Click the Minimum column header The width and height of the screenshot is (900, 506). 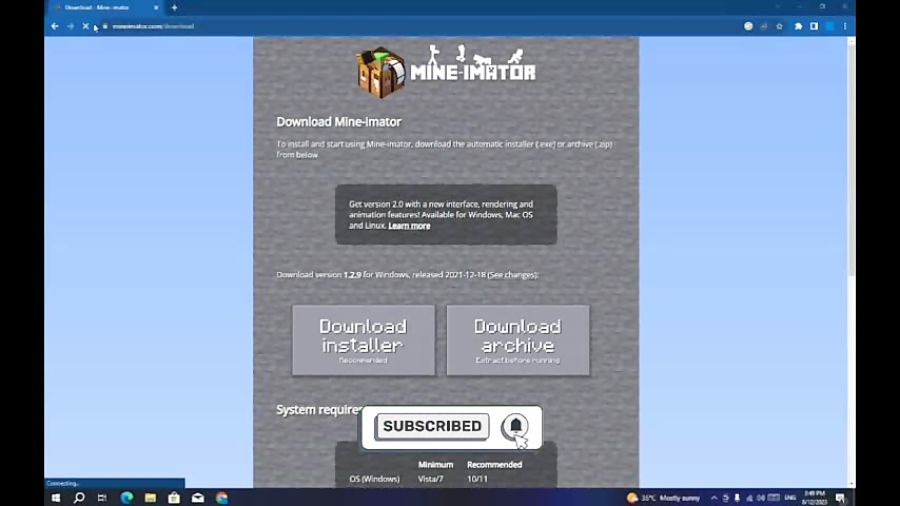tap(436, 465)
